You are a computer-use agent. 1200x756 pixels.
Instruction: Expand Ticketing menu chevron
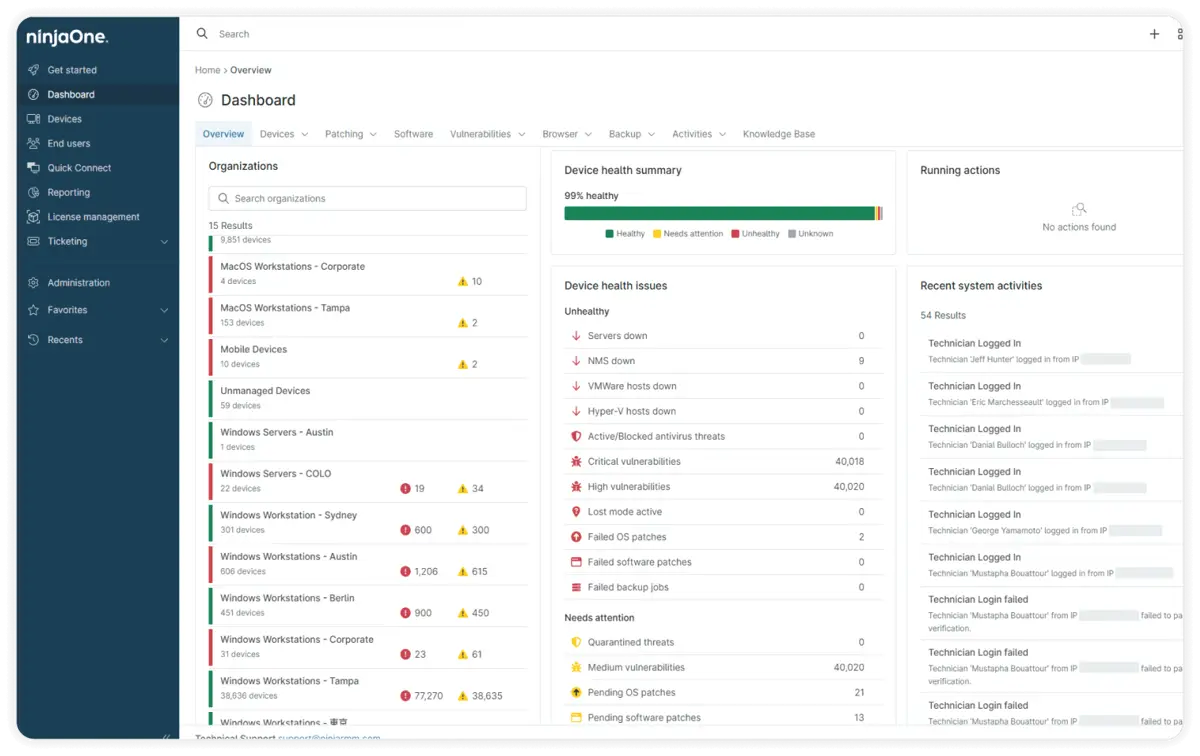pos(164,242)
